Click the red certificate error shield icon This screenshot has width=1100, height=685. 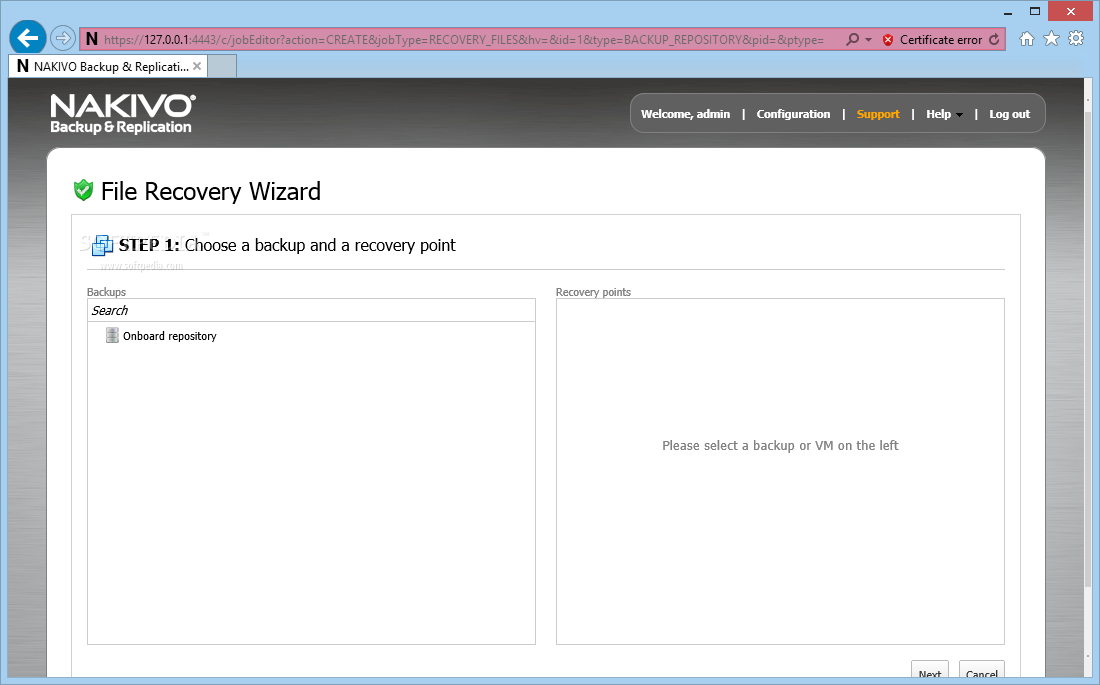887,40
